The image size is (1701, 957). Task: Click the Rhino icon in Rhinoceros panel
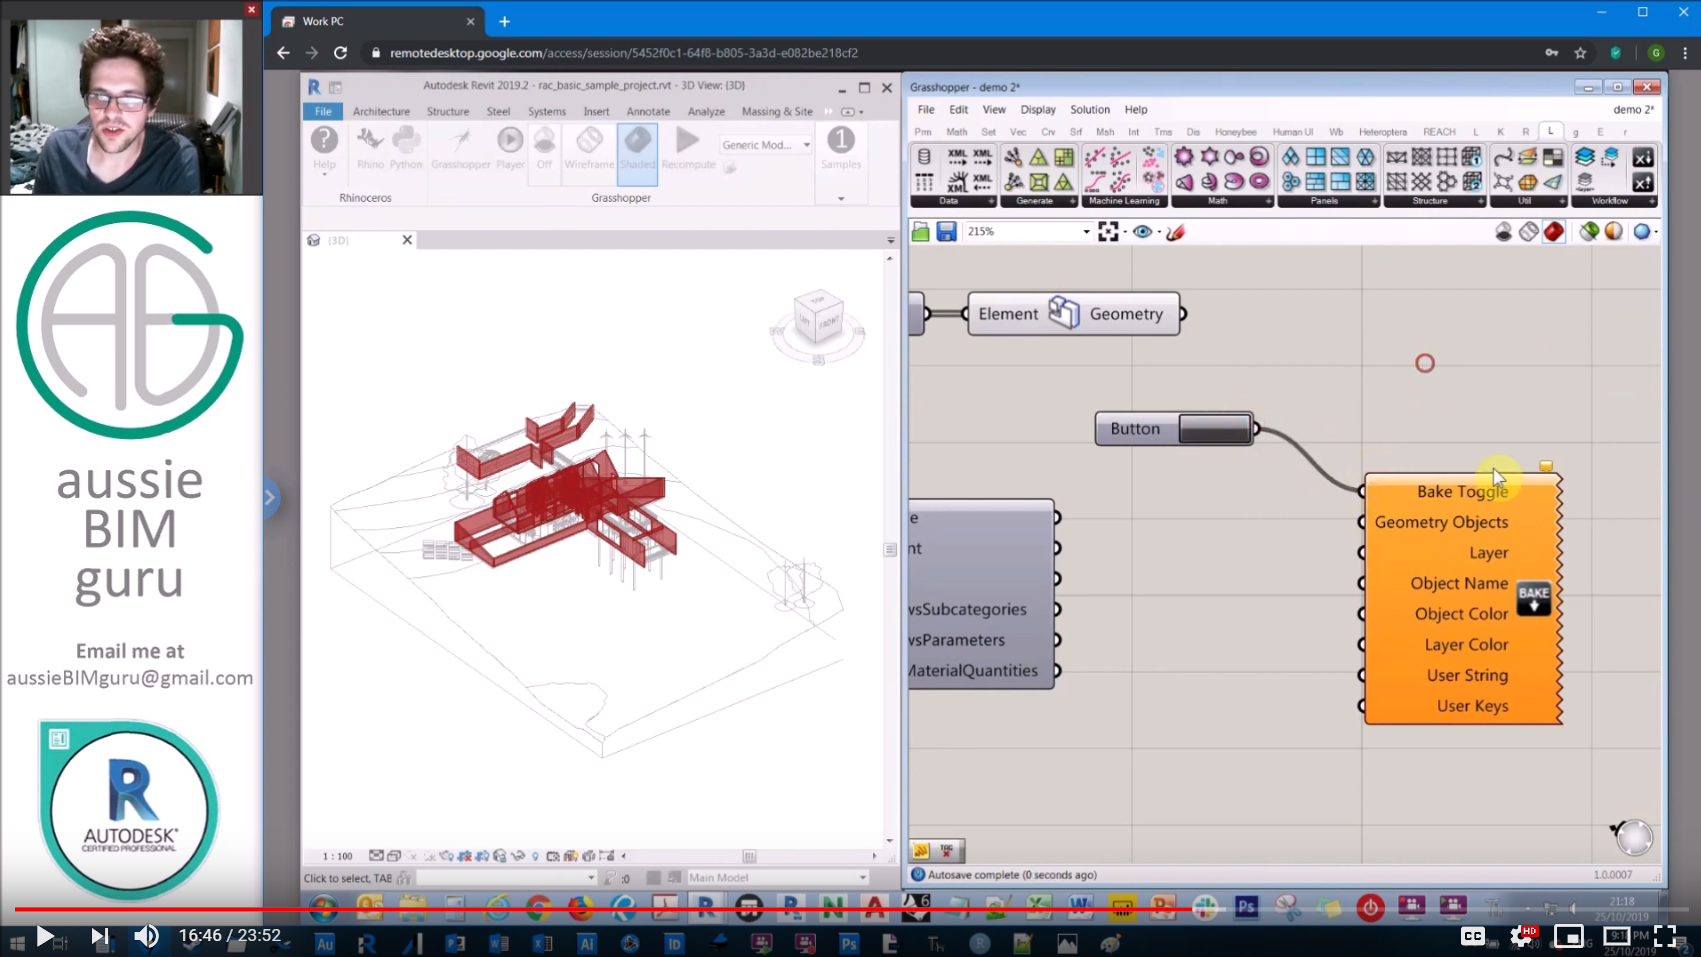370,148
